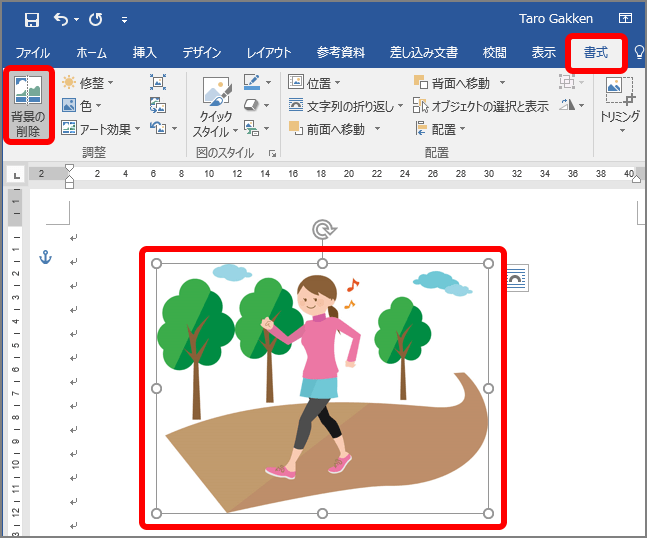Select the 書式 picture tools tab
647x538 pixels.
coord(596,53)
